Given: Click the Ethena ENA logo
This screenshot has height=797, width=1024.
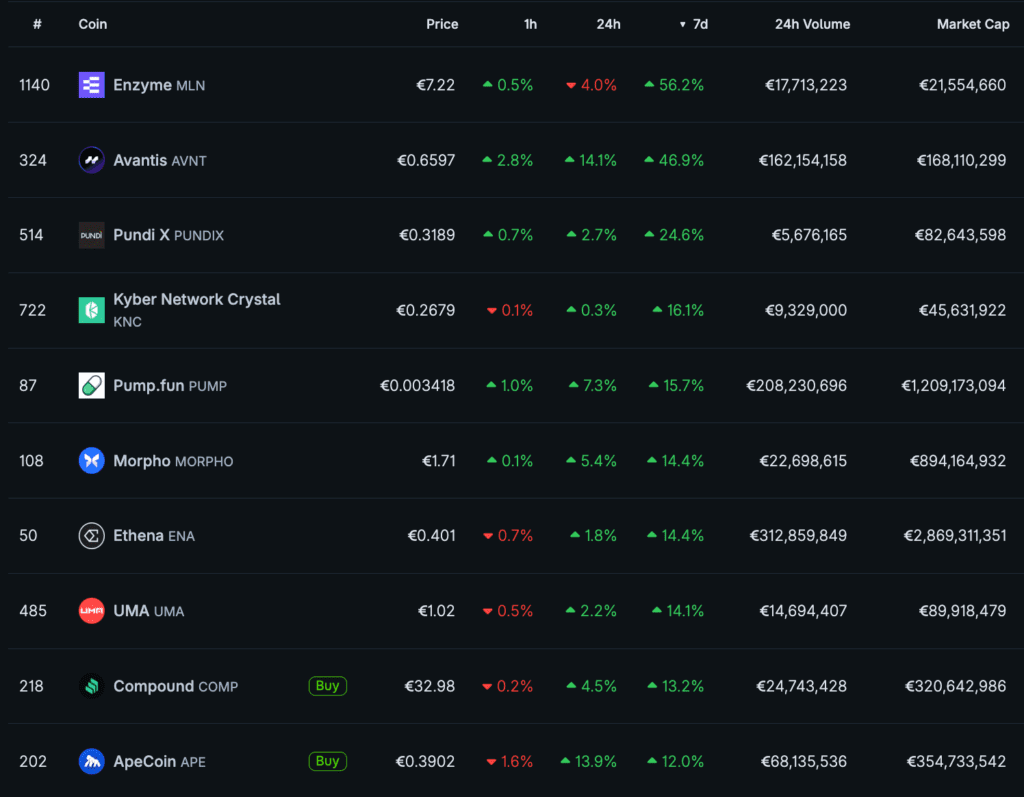Looking at the screenshot, I should (x=91, y=536).
